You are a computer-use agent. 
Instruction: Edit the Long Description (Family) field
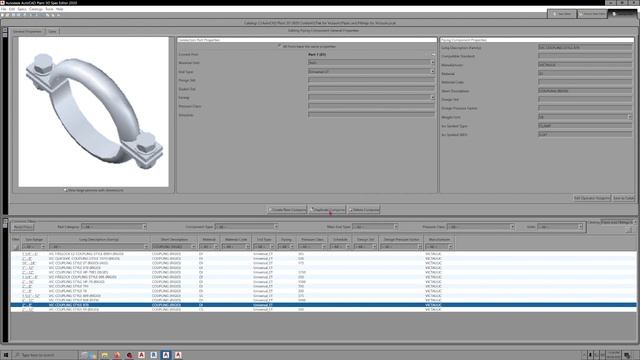point(585,48)
